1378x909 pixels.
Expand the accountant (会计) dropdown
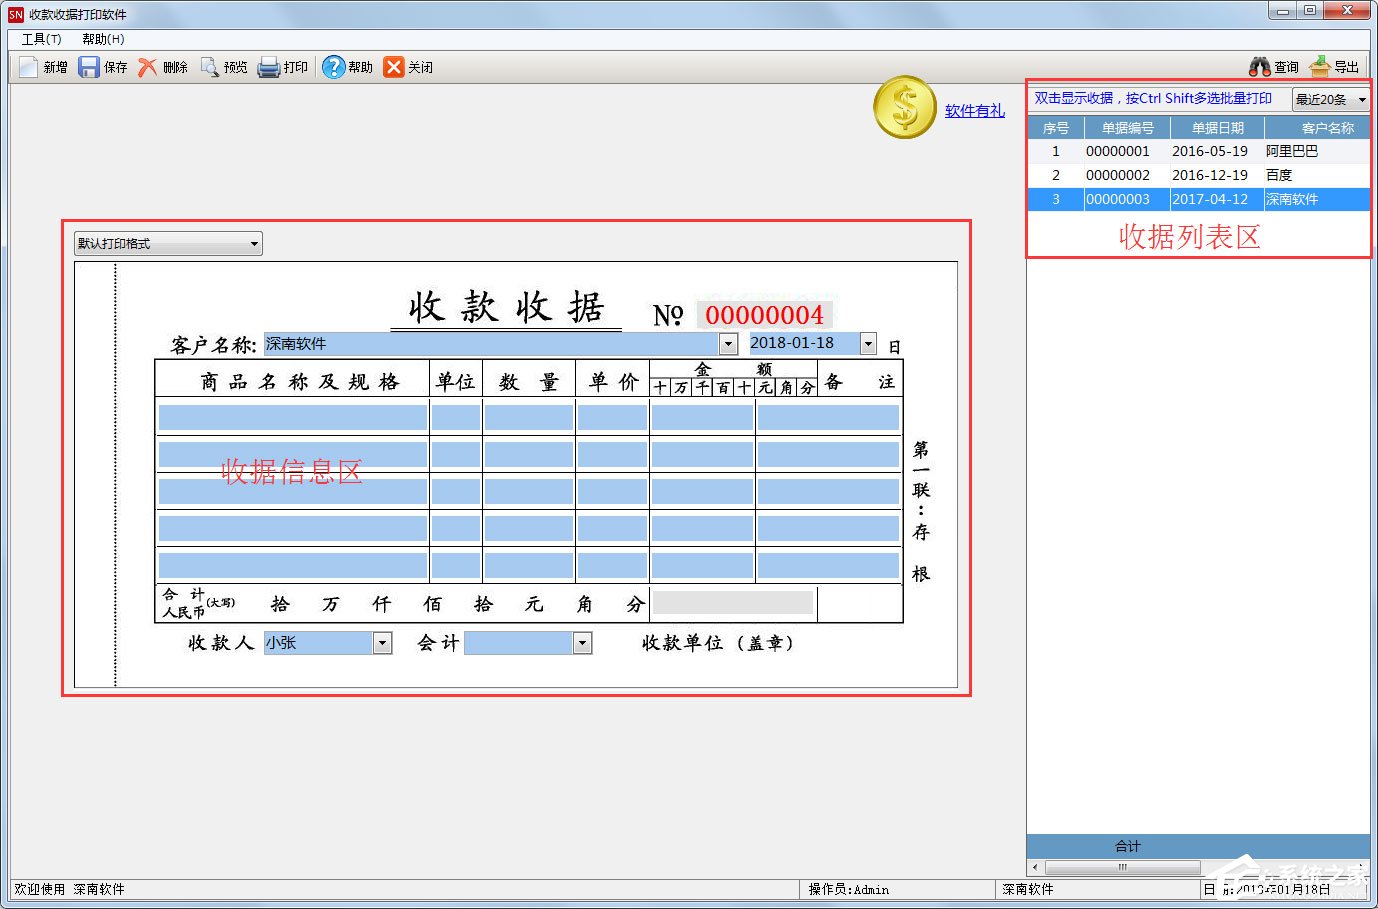582,643
